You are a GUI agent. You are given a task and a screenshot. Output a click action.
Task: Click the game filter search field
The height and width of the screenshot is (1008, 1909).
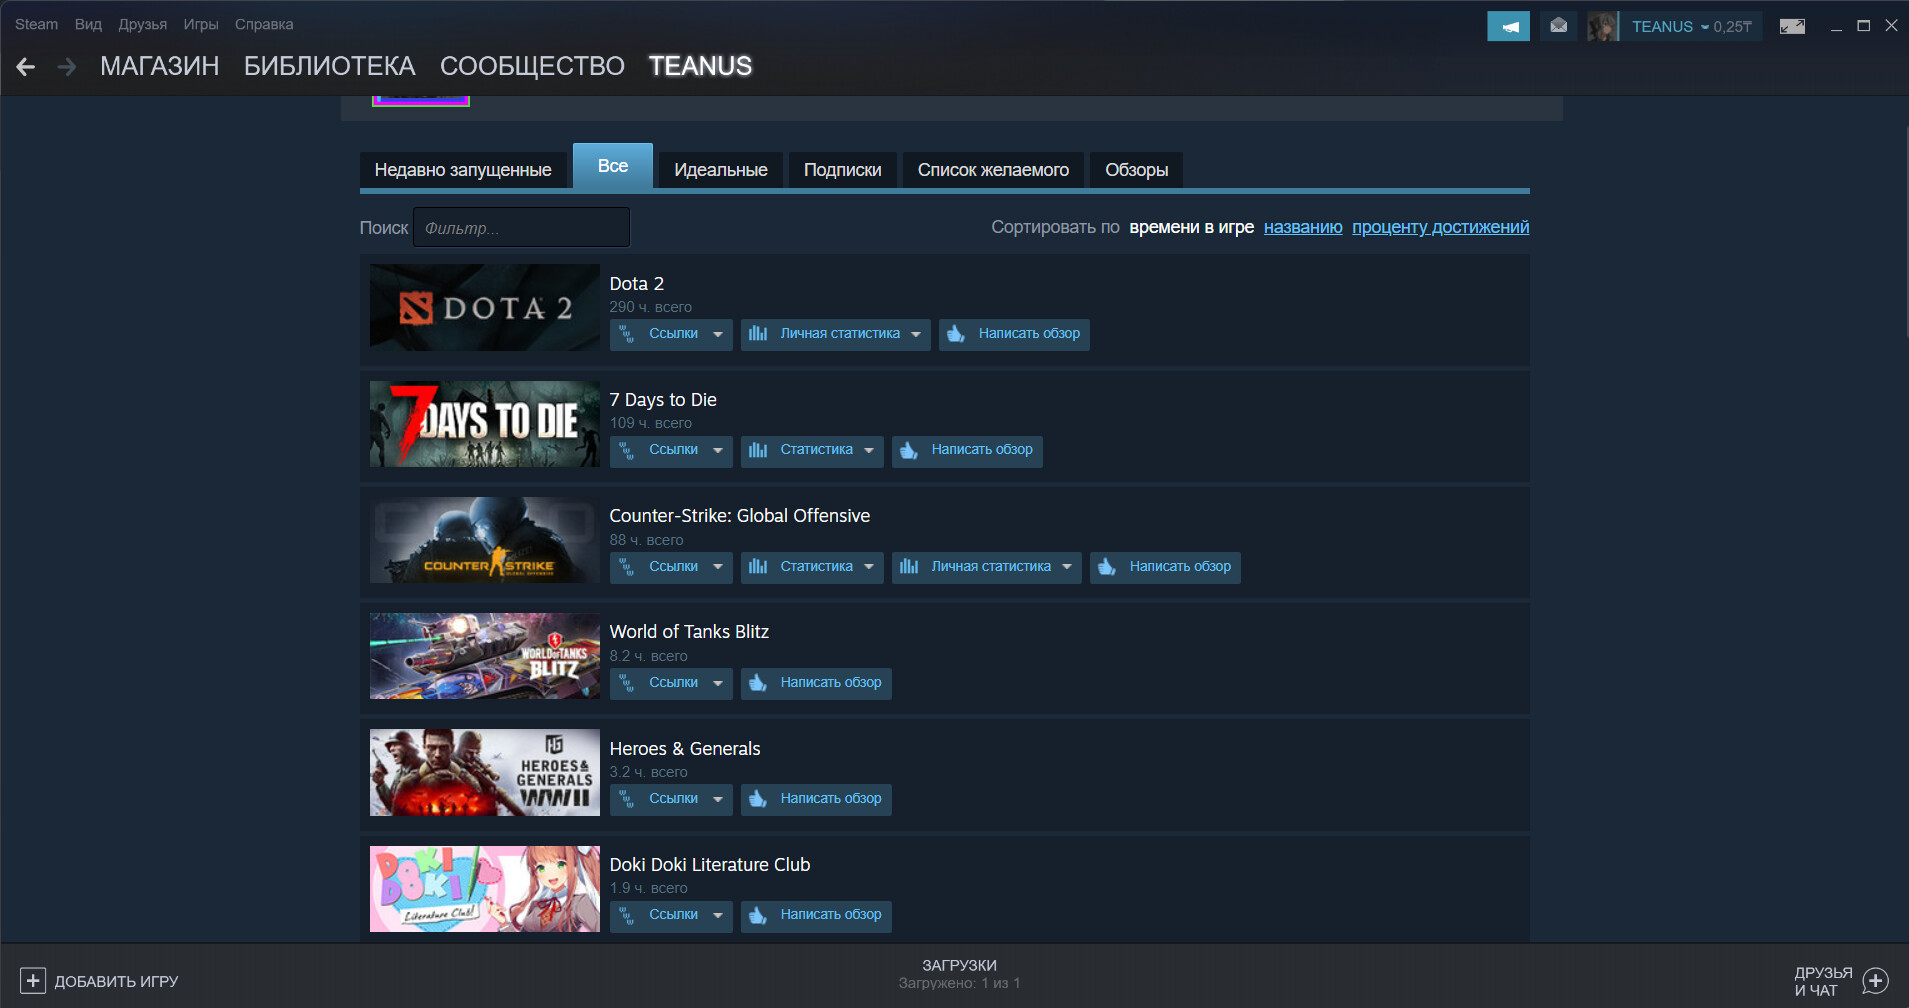pos(521,228)
